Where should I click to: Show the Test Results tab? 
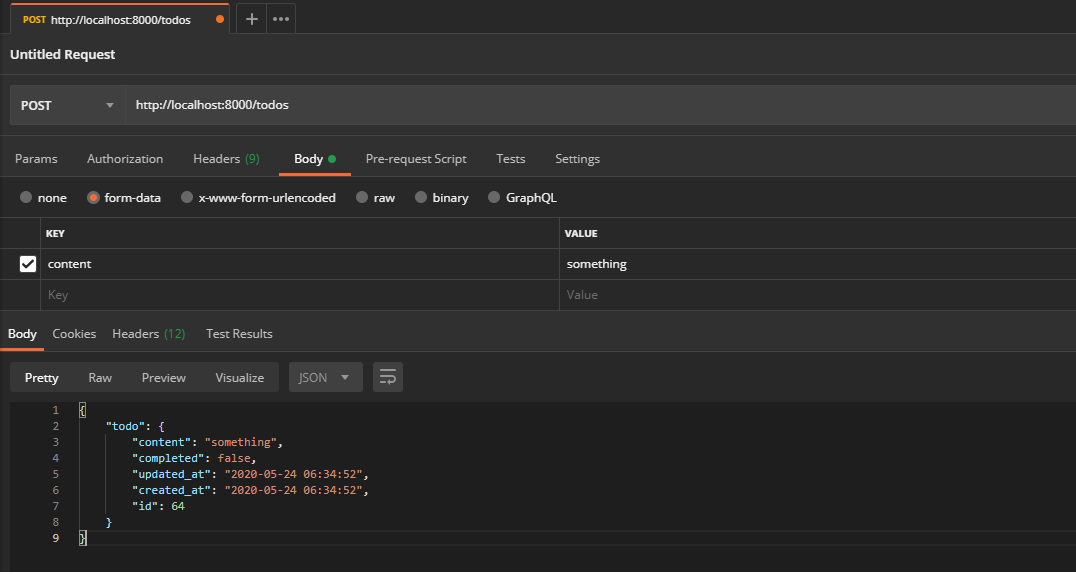pyautogui.click(x=239, y=334)
